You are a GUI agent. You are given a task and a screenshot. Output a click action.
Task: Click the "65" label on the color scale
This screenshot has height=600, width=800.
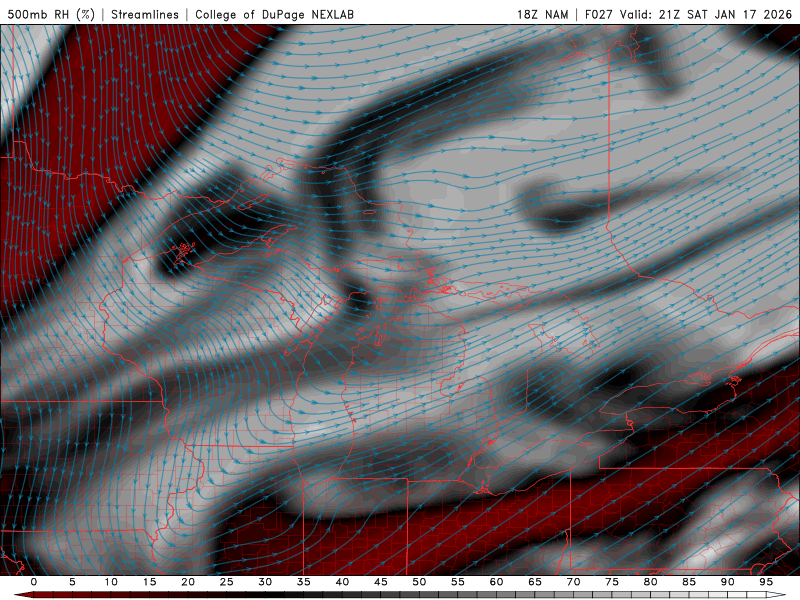(535, 582)
